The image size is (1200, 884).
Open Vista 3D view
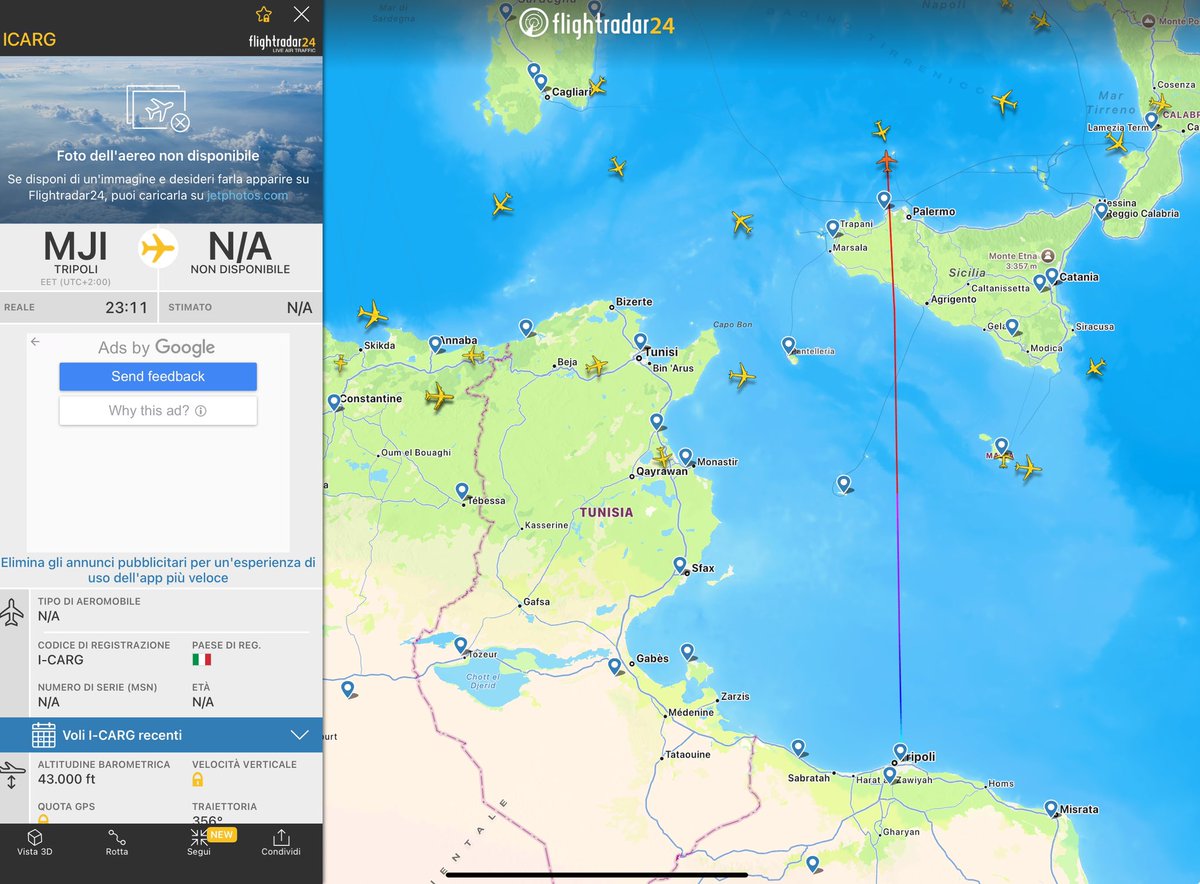point(34,843)
